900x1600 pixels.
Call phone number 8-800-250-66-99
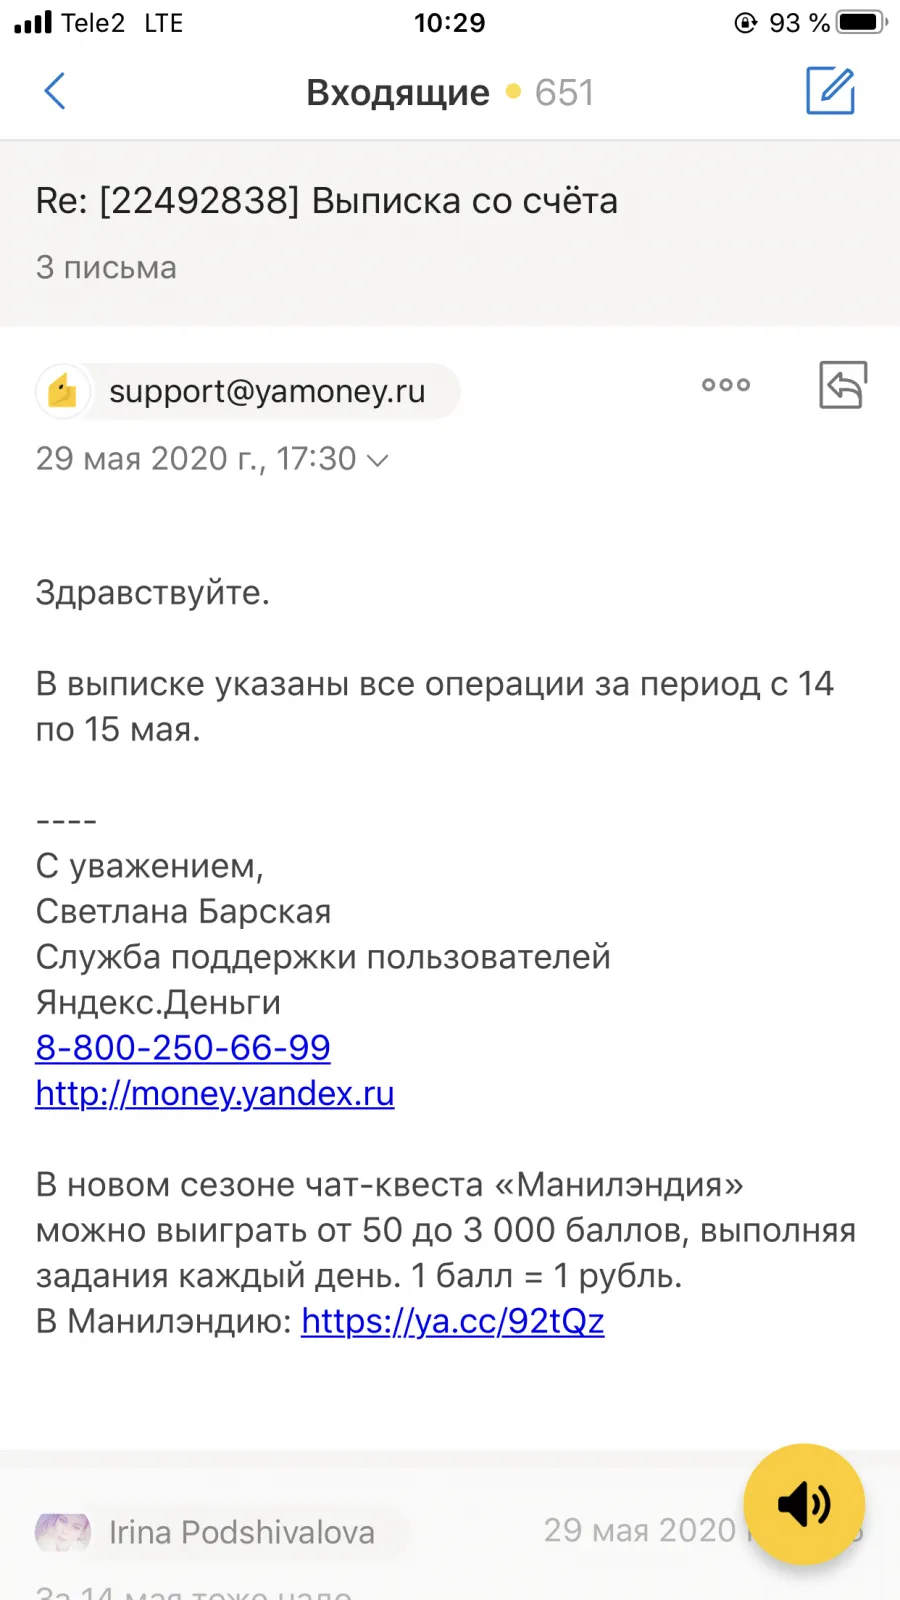point(183,1047)
